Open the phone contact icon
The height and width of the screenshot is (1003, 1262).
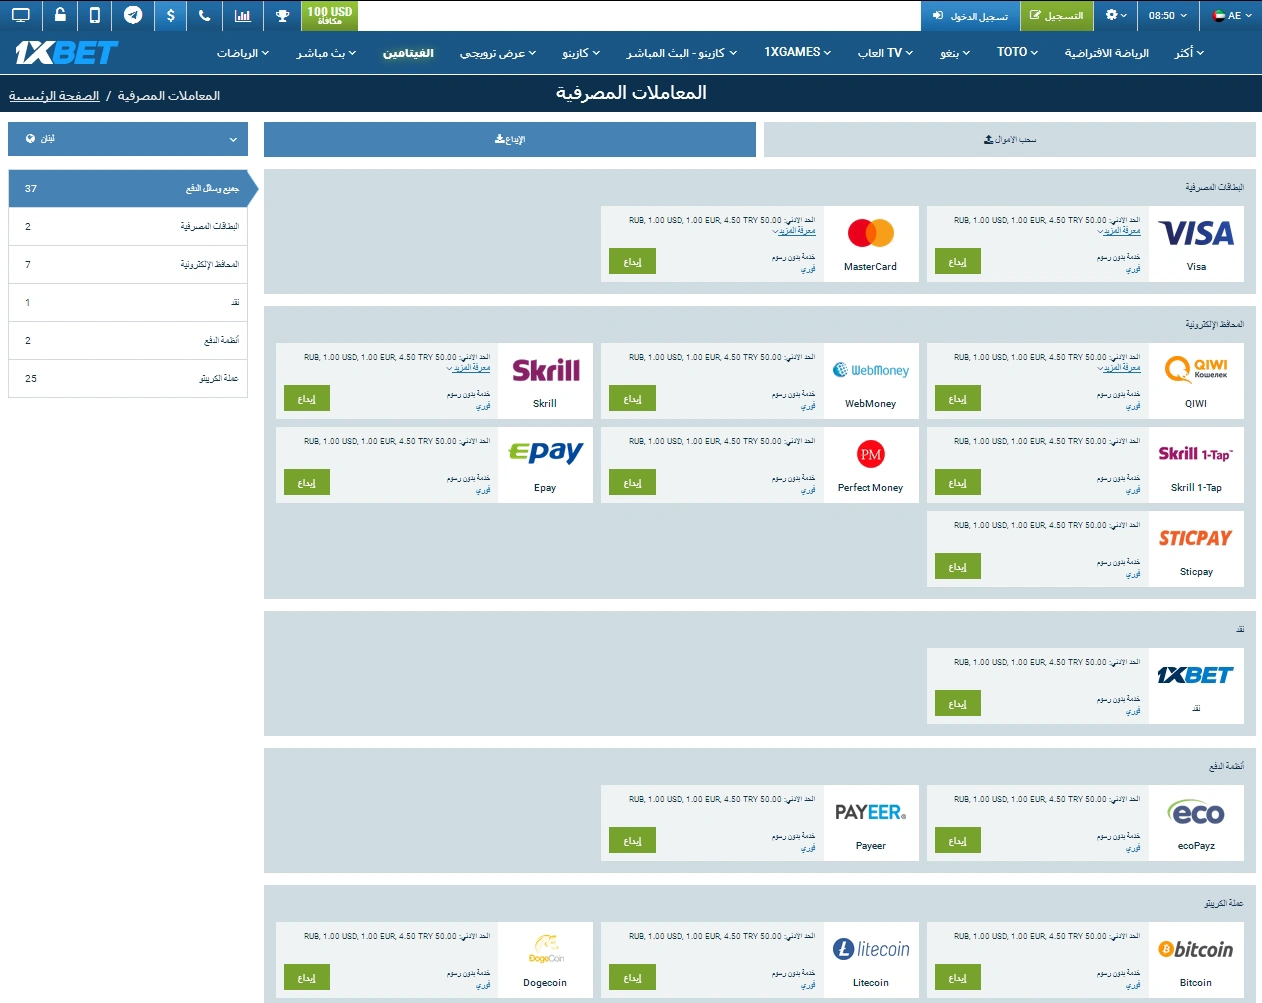point(206,16)
